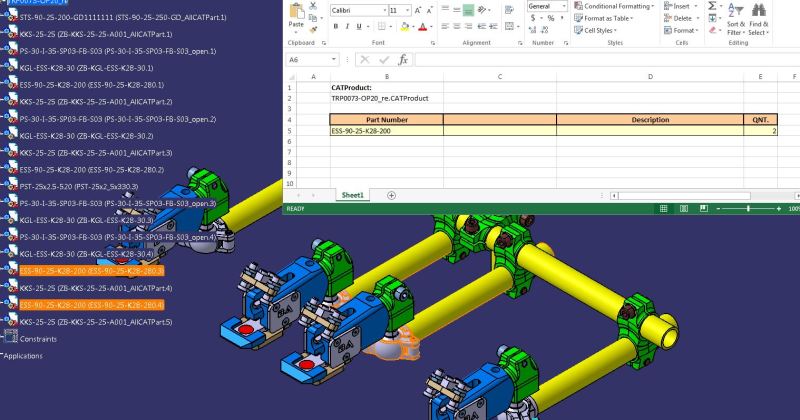Viewport: 800px width, 420px height.
Task: Click the text Orientation icon
Action: click(482, 10)
